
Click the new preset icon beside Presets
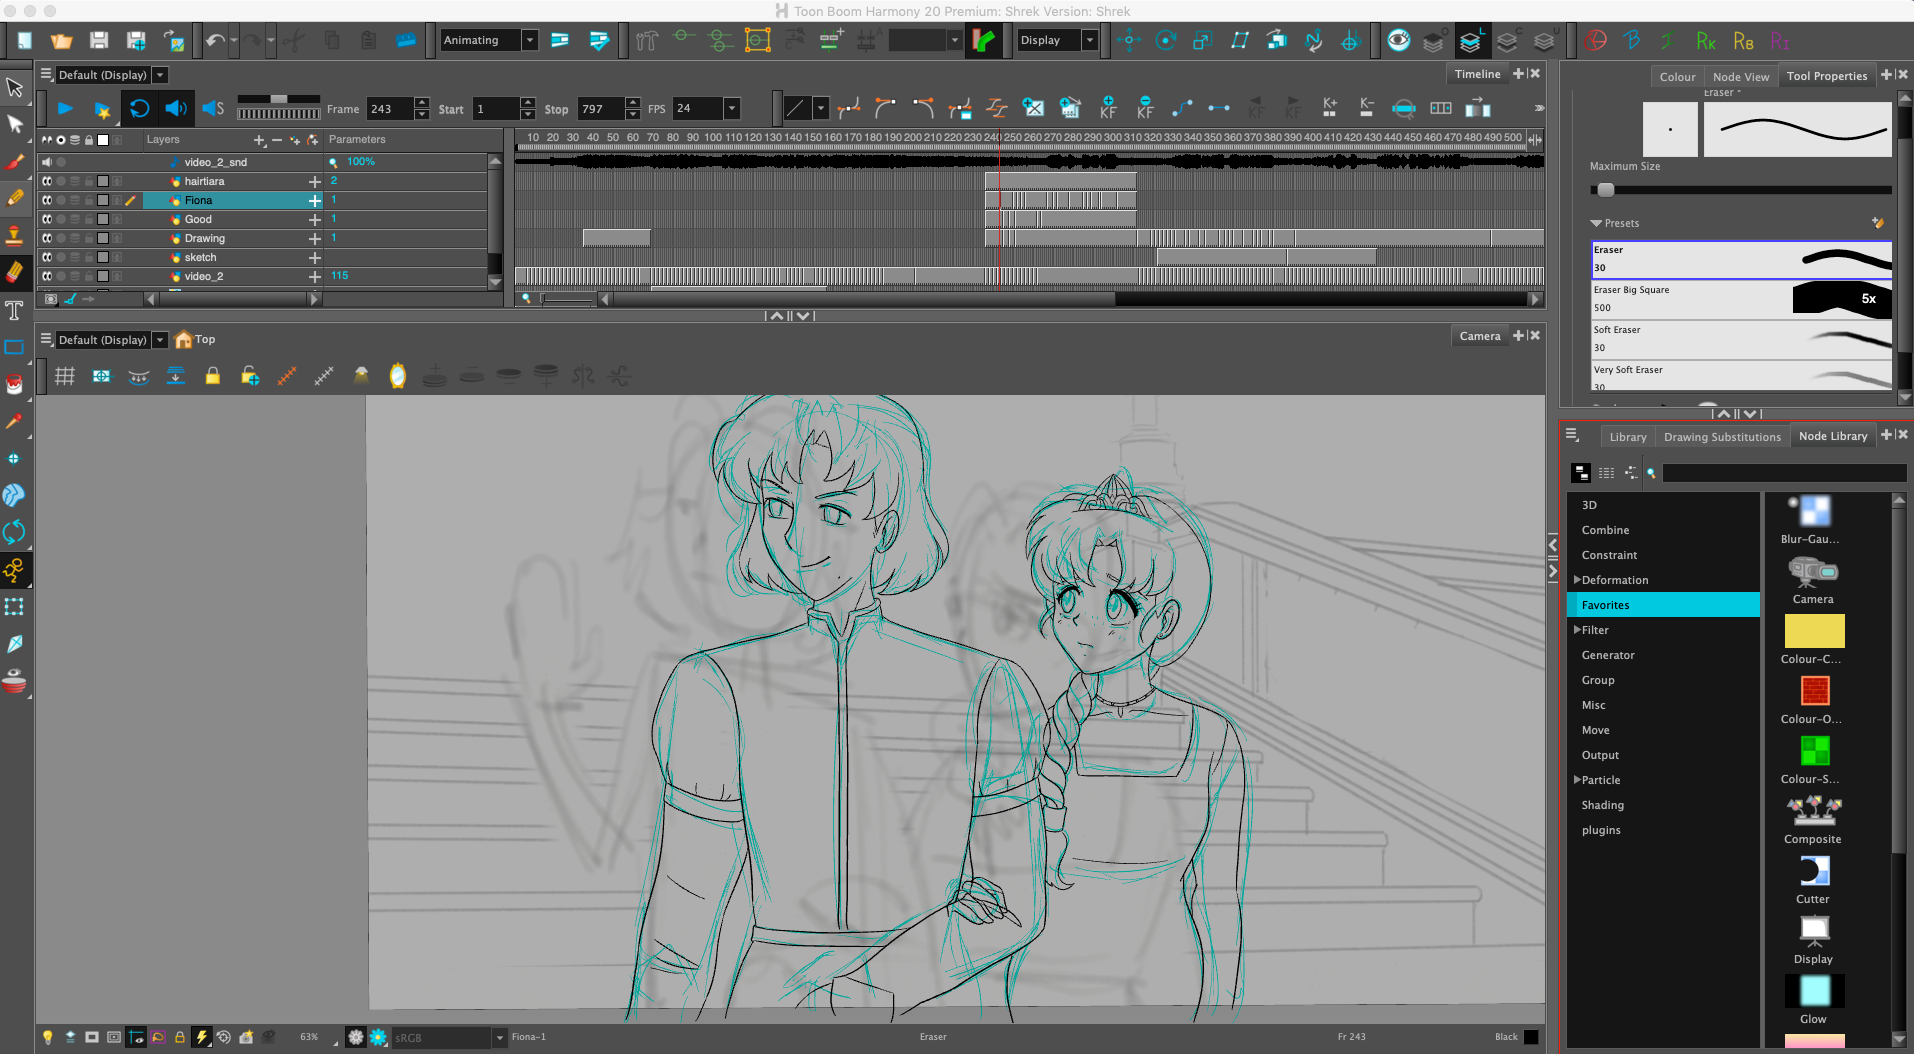(x=1877, y=223)
